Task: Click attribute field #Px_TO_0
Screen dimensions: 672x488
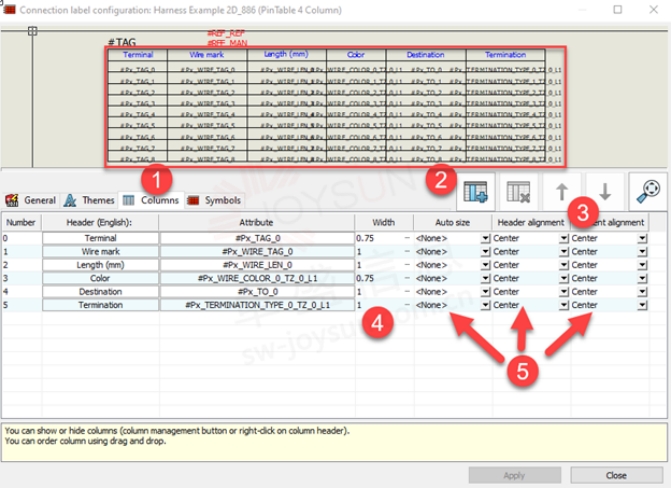Action: click(x=257, y=292)
